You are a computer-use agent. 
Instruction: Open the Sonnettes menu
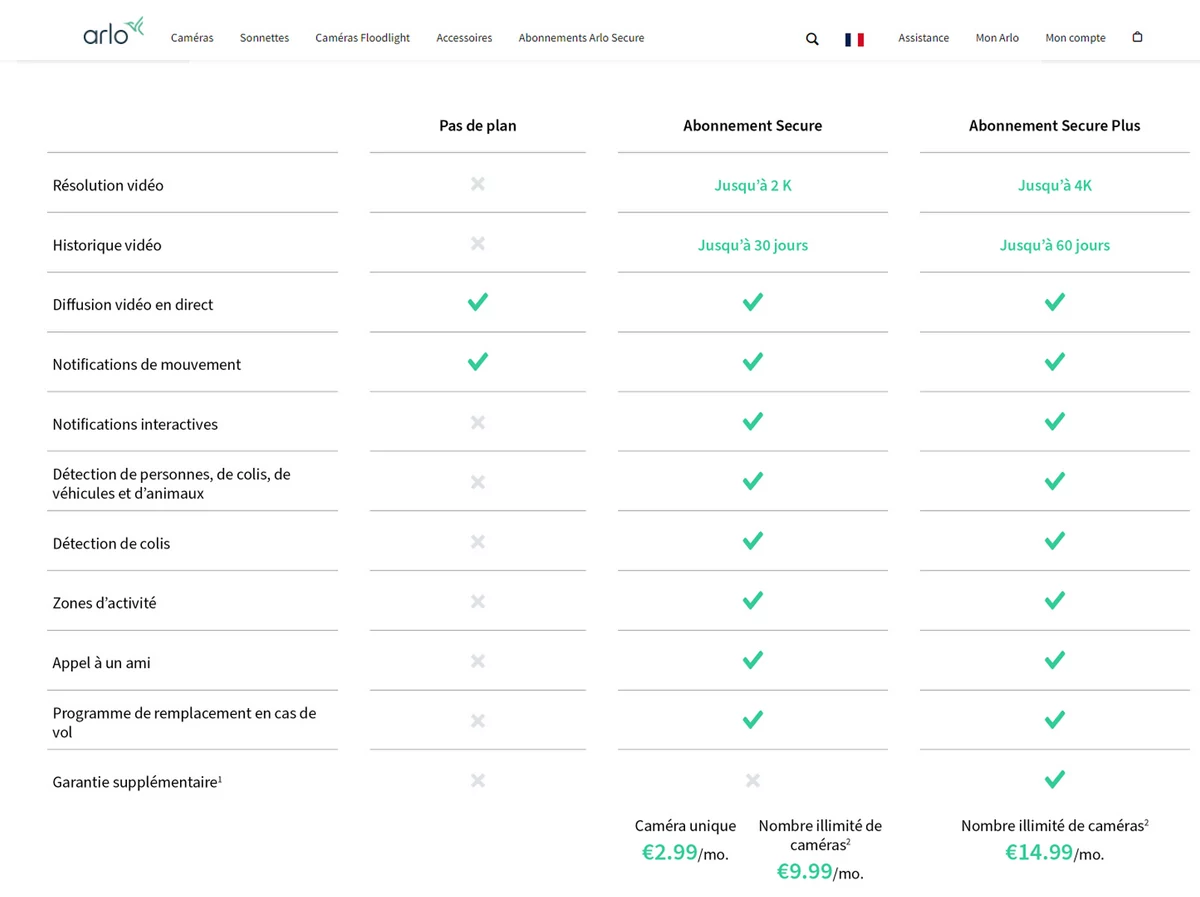coord(264,38)
